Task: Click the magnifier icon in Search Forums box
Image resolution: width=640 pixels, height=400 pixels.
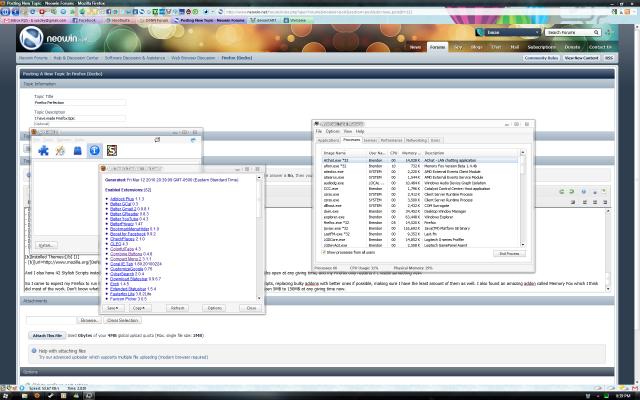Action: tap(596, 32)
